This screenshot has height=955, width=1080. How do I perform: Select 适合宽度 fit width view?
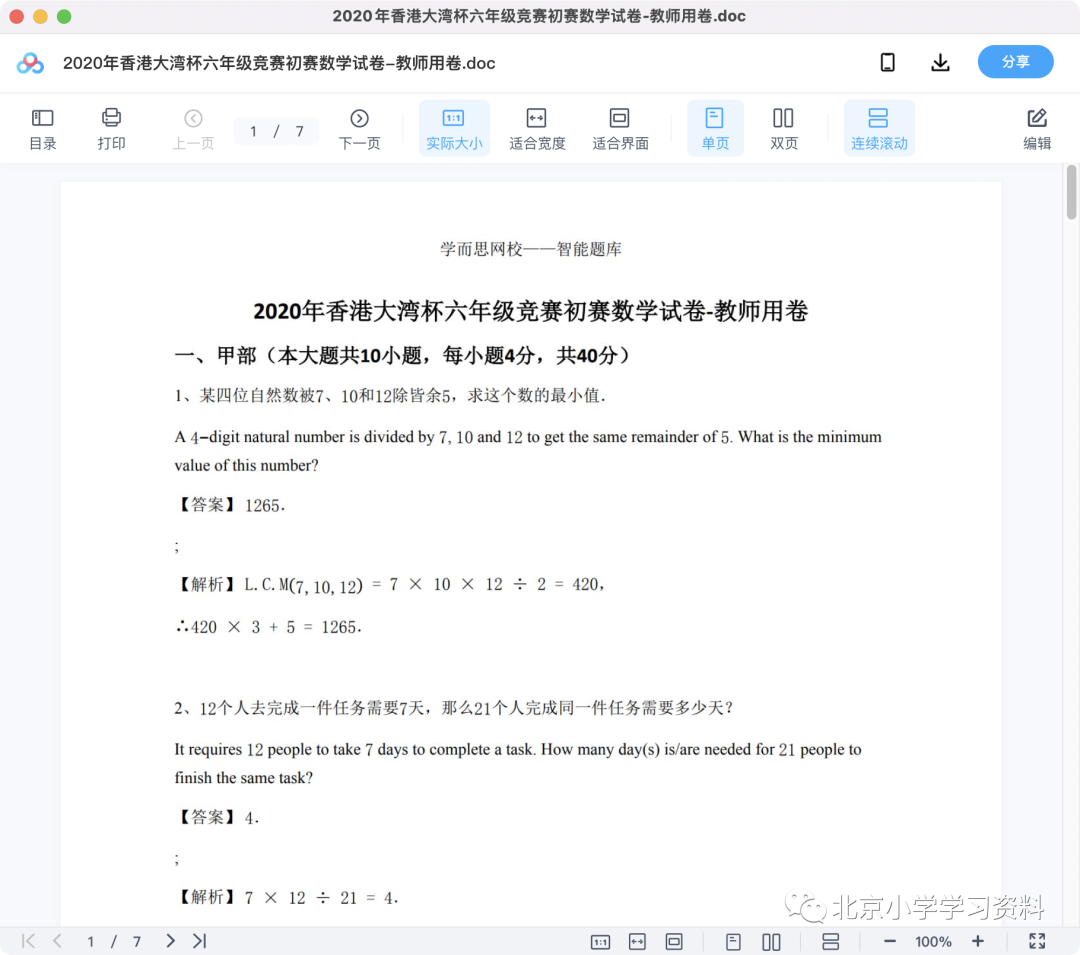(x=537, y=129)
